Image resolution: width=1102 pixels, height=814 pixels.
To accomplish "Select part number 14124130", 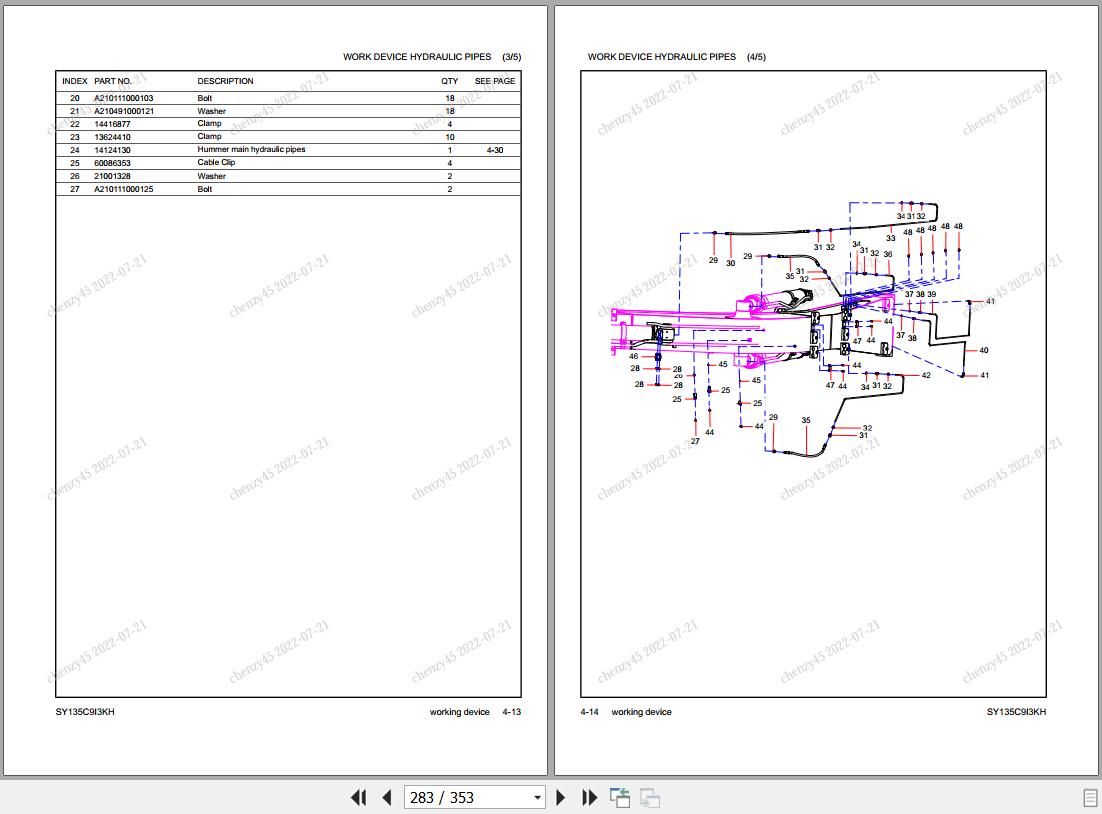I will coord(112,150).
